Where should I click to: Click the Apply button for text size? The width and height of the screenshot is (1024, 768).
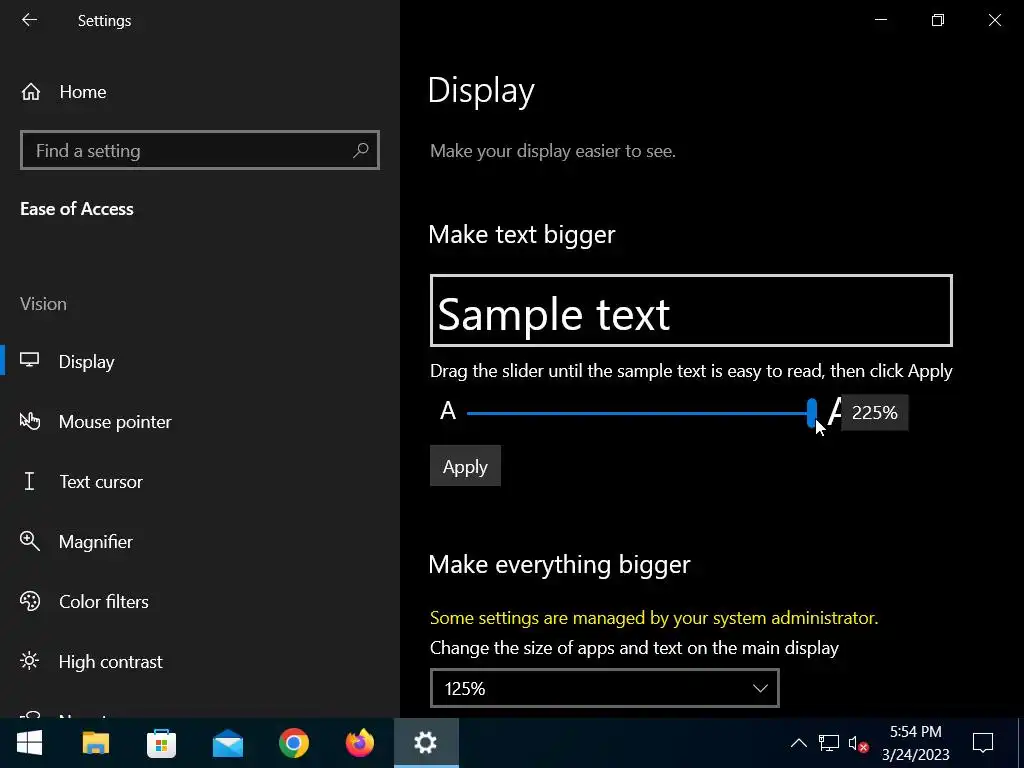[x=465, y=466]
